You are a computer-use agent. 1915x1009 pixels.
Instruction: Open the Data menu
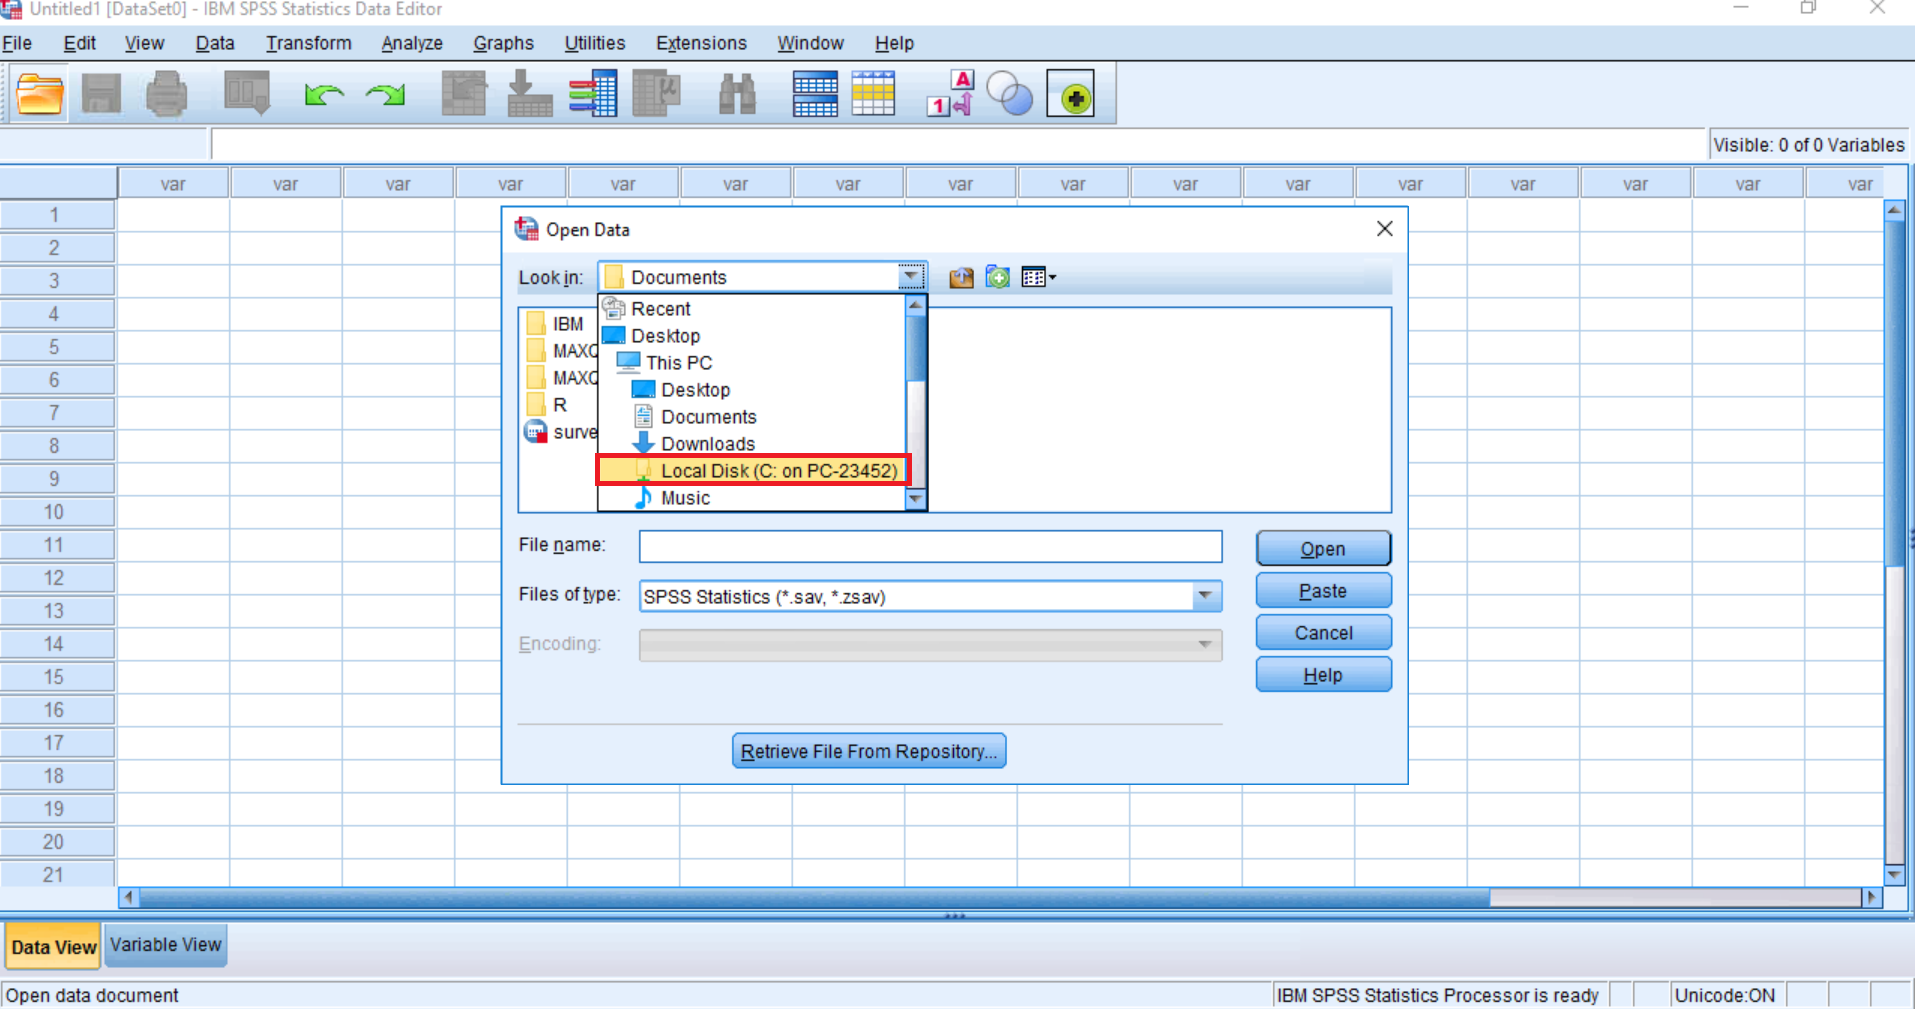click(215, 43)
